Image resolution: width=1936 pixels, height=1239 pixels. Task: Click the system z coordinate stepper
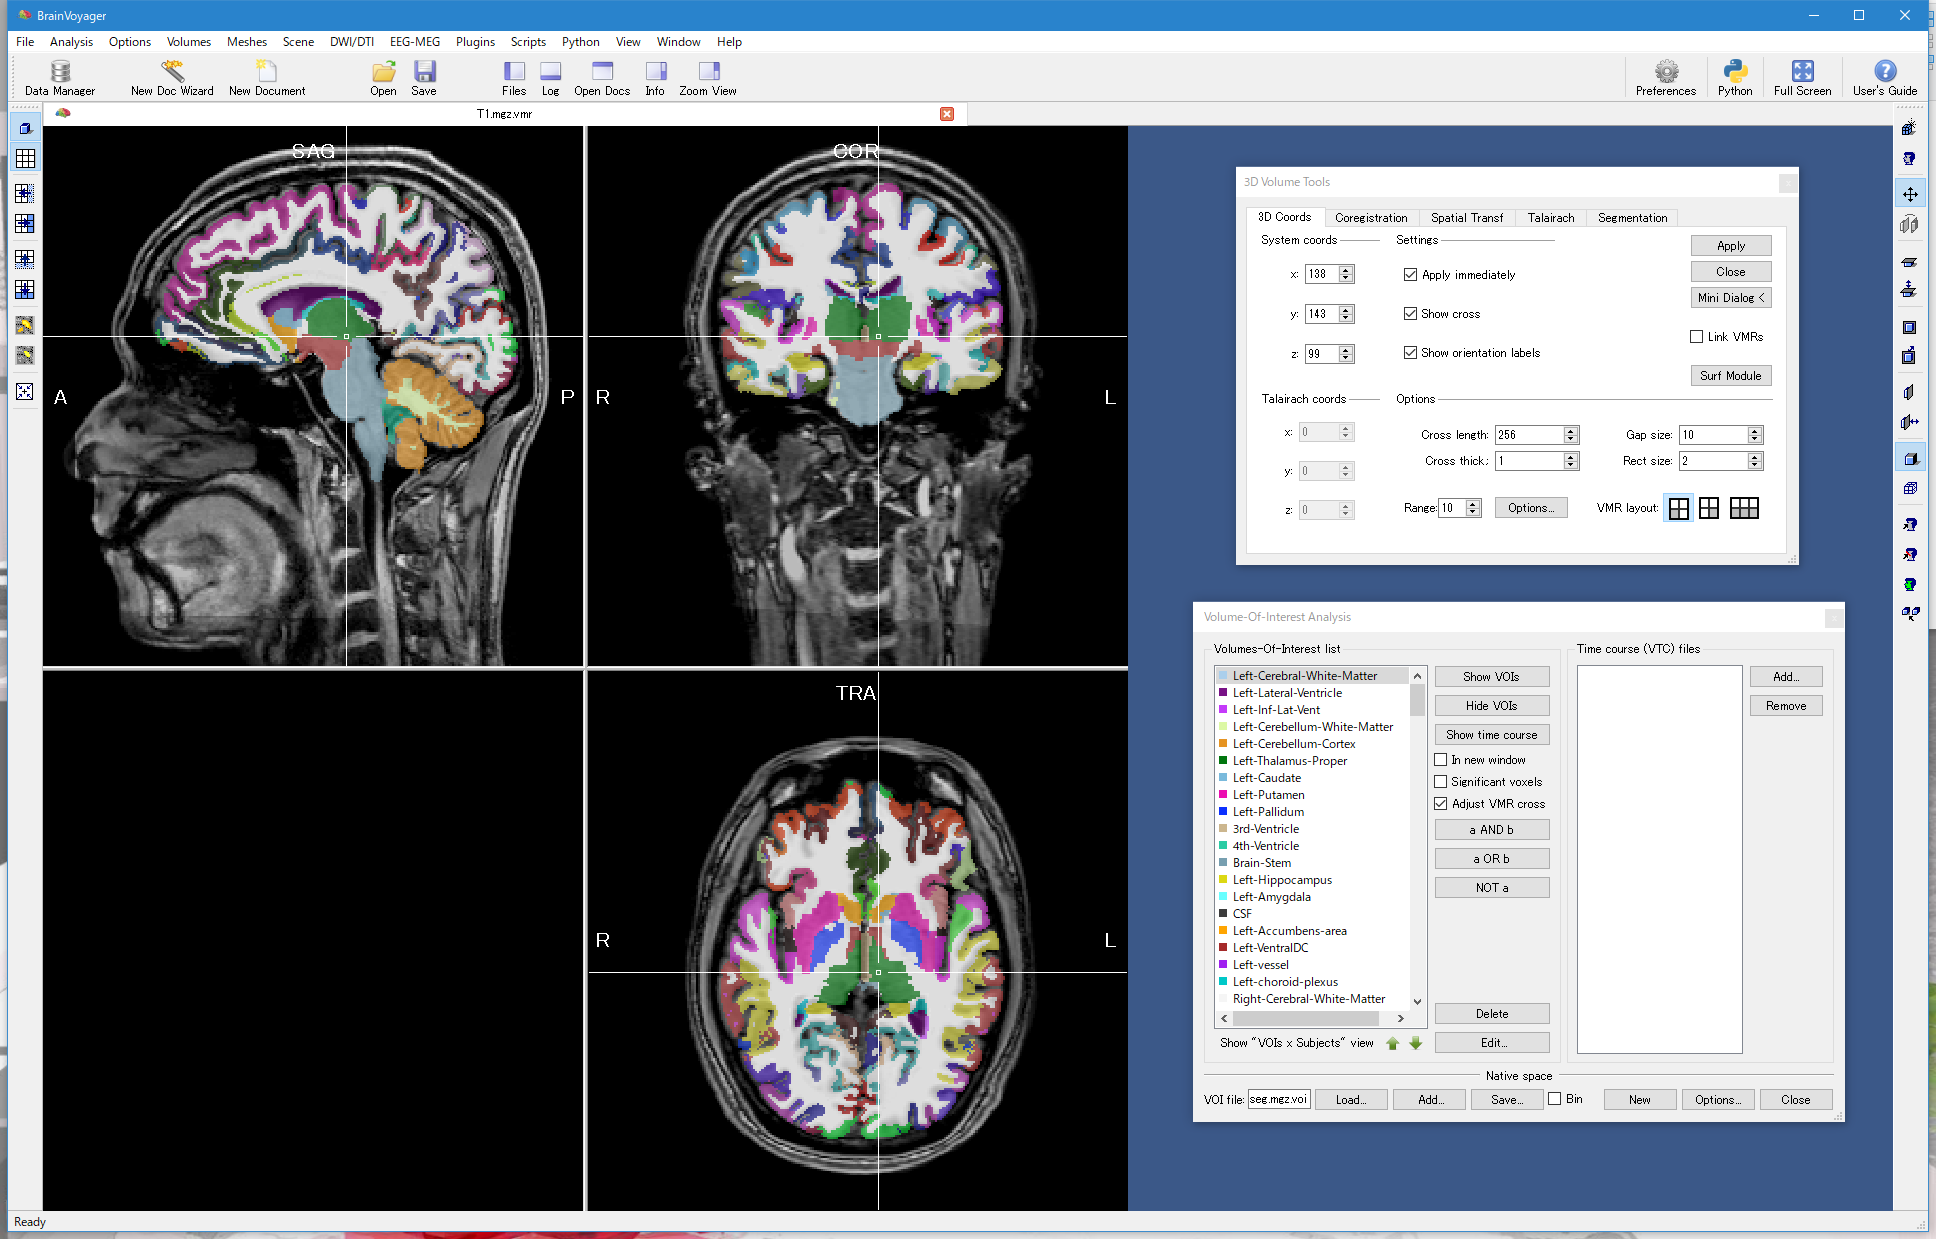click(1346, 354)
